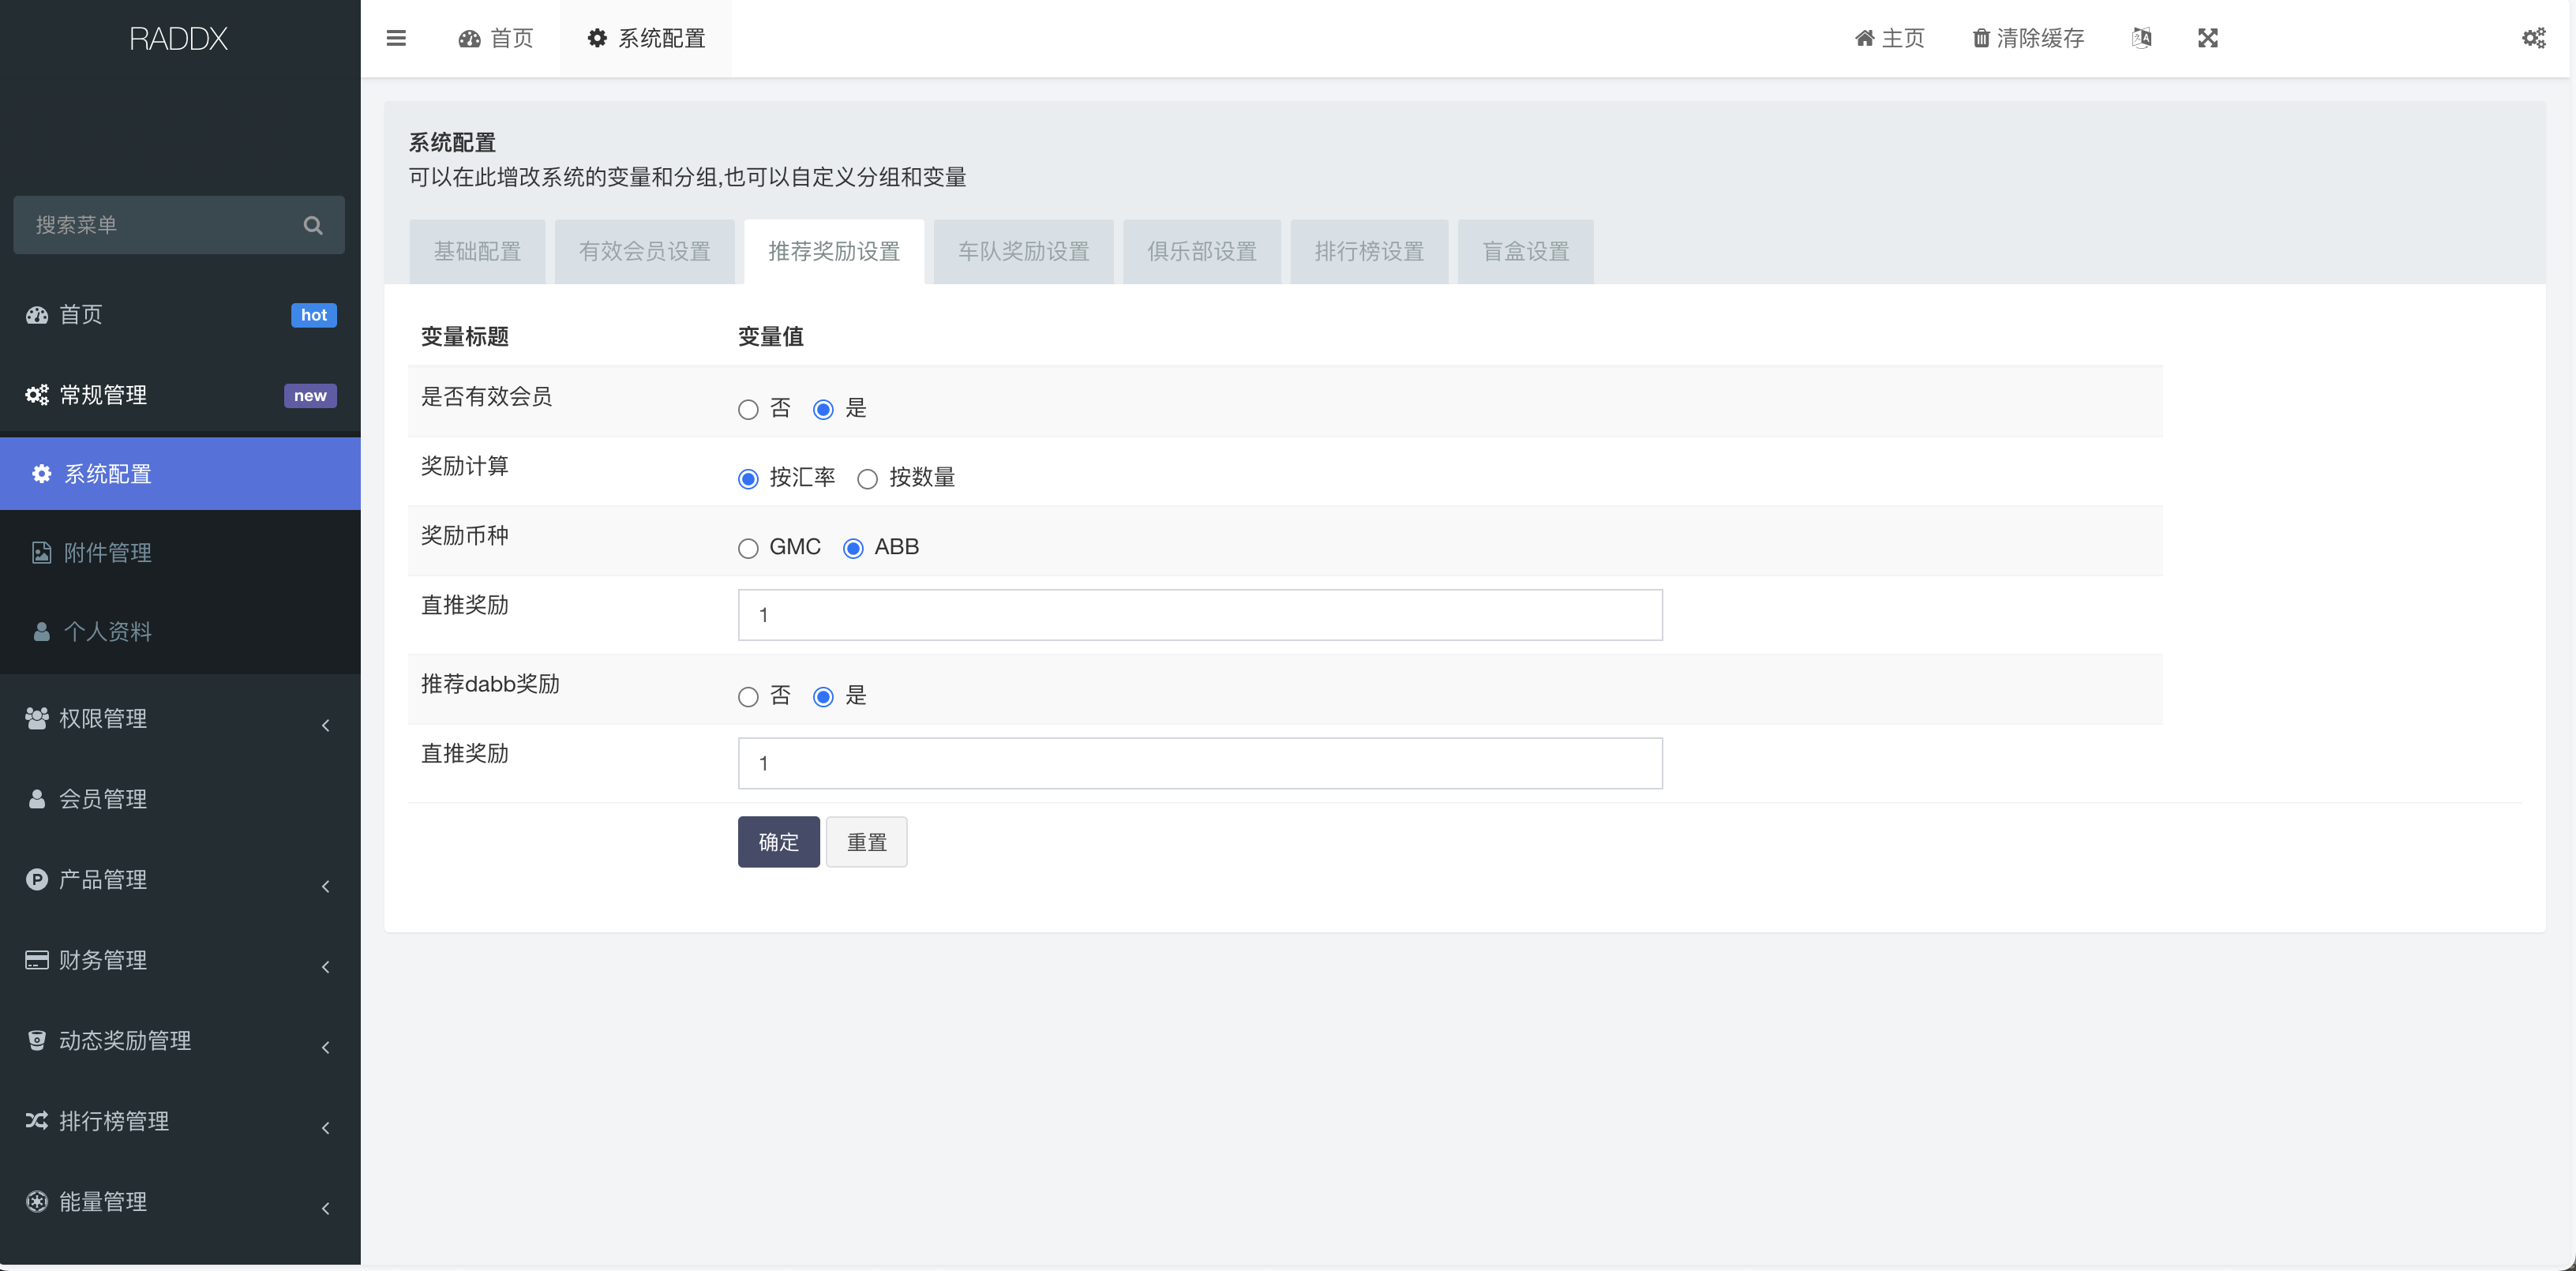Open 附件管理 in the sidebar

click(107, 552)
